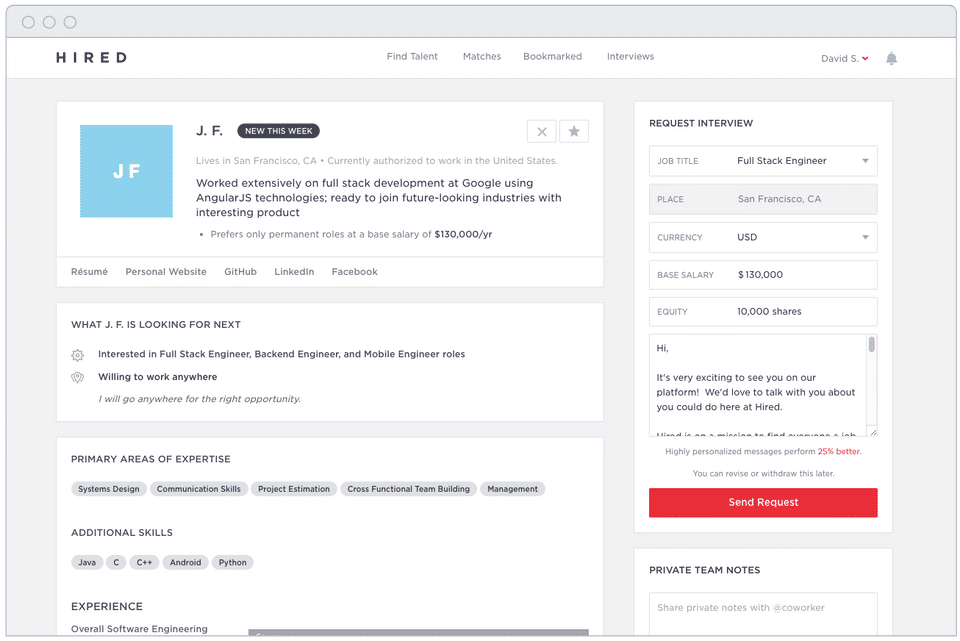Select the C++ skill tag
This screenshot has height=641, width=960.
(x=144, y=563)
